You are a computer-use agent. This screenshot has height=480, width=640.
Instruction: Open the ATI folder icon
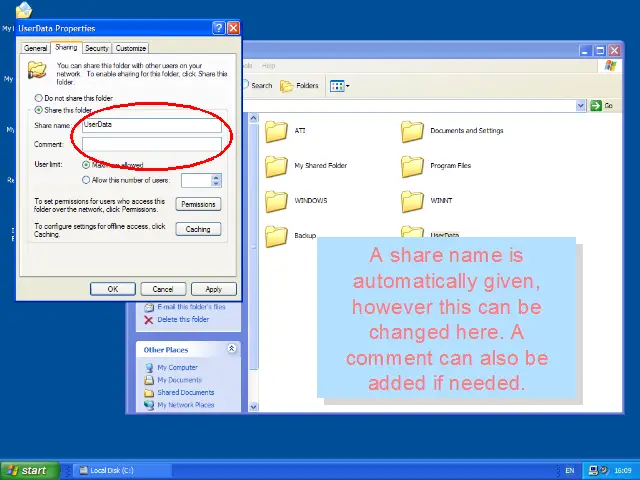pos(276,131)
